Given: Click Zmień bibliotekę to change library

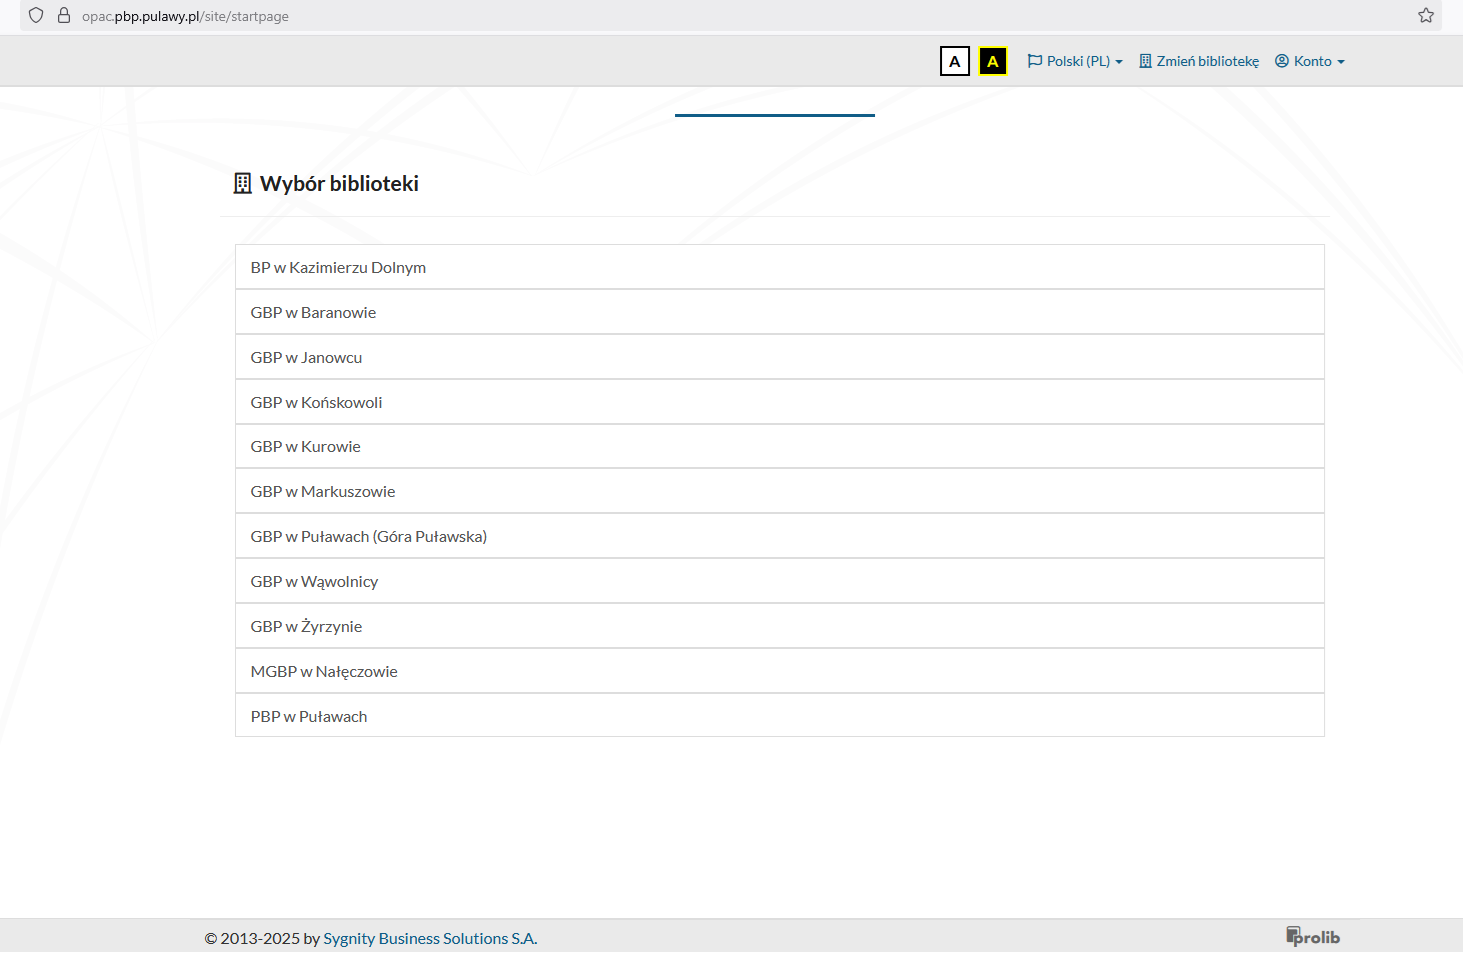Looking at the screenshot, I should click(x=1199, y=61).
